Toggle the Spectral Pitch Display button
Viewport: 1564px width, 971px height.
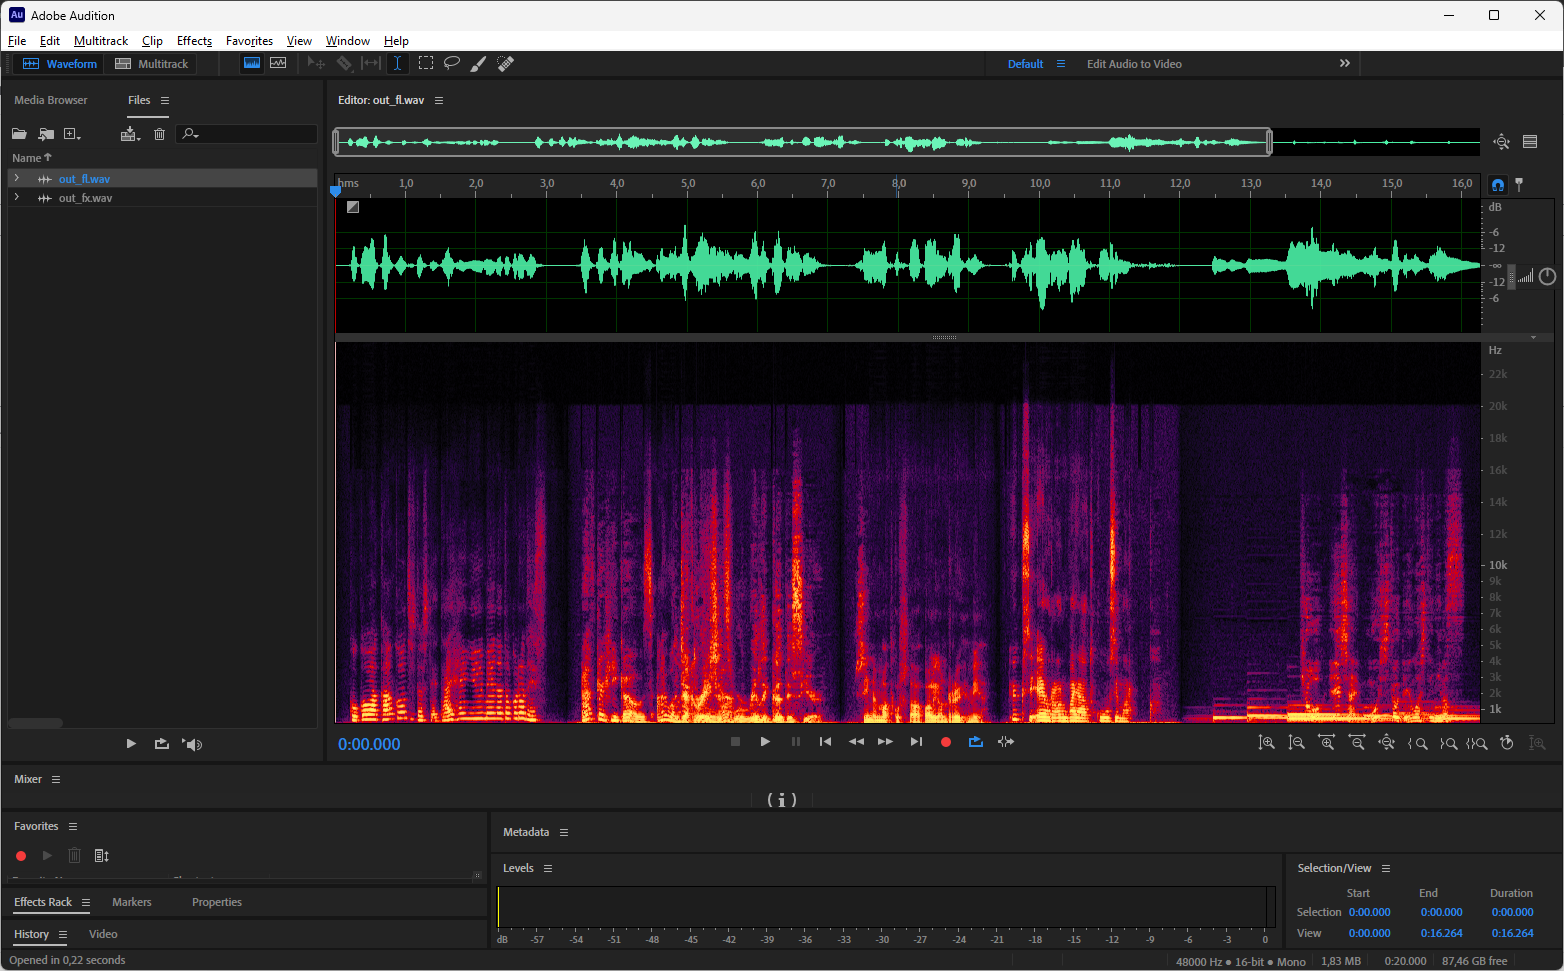click(x=278, y=63)
